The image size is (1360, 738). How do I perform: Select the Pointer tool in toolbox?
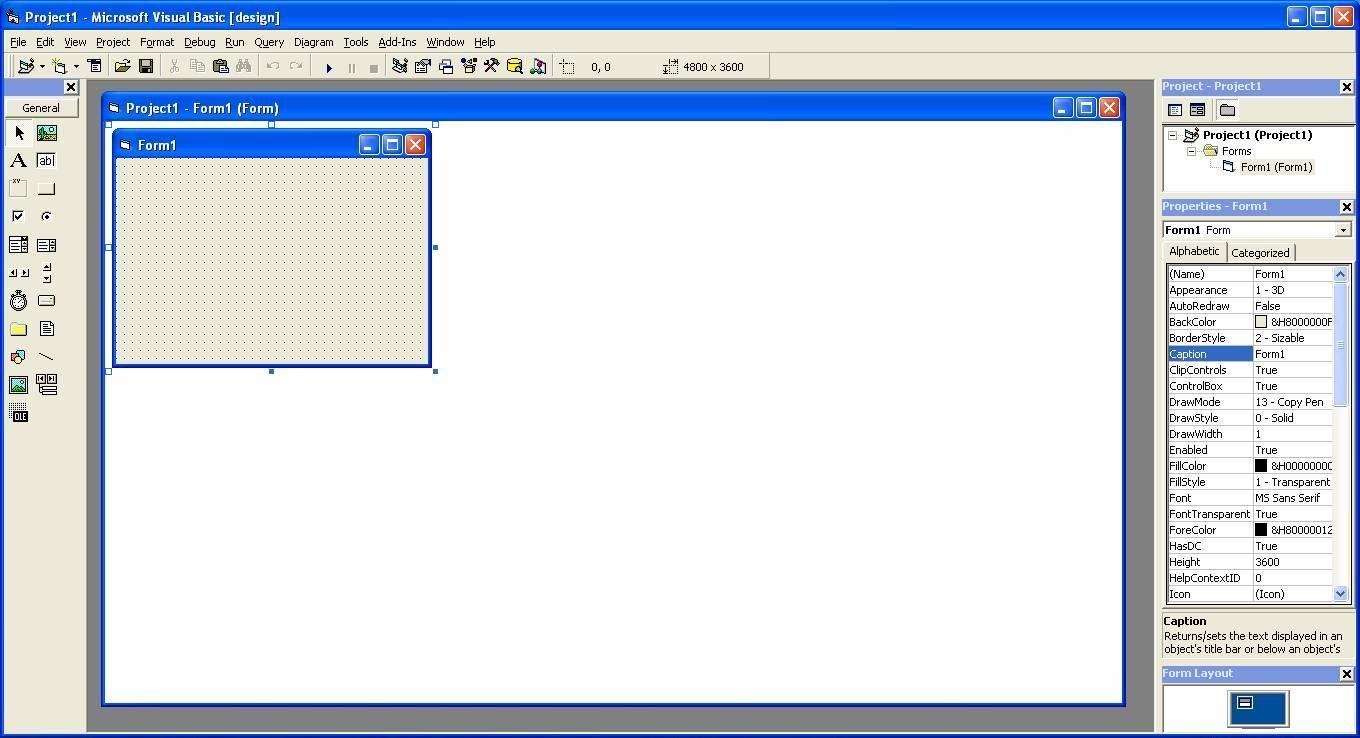pos(19,133)
